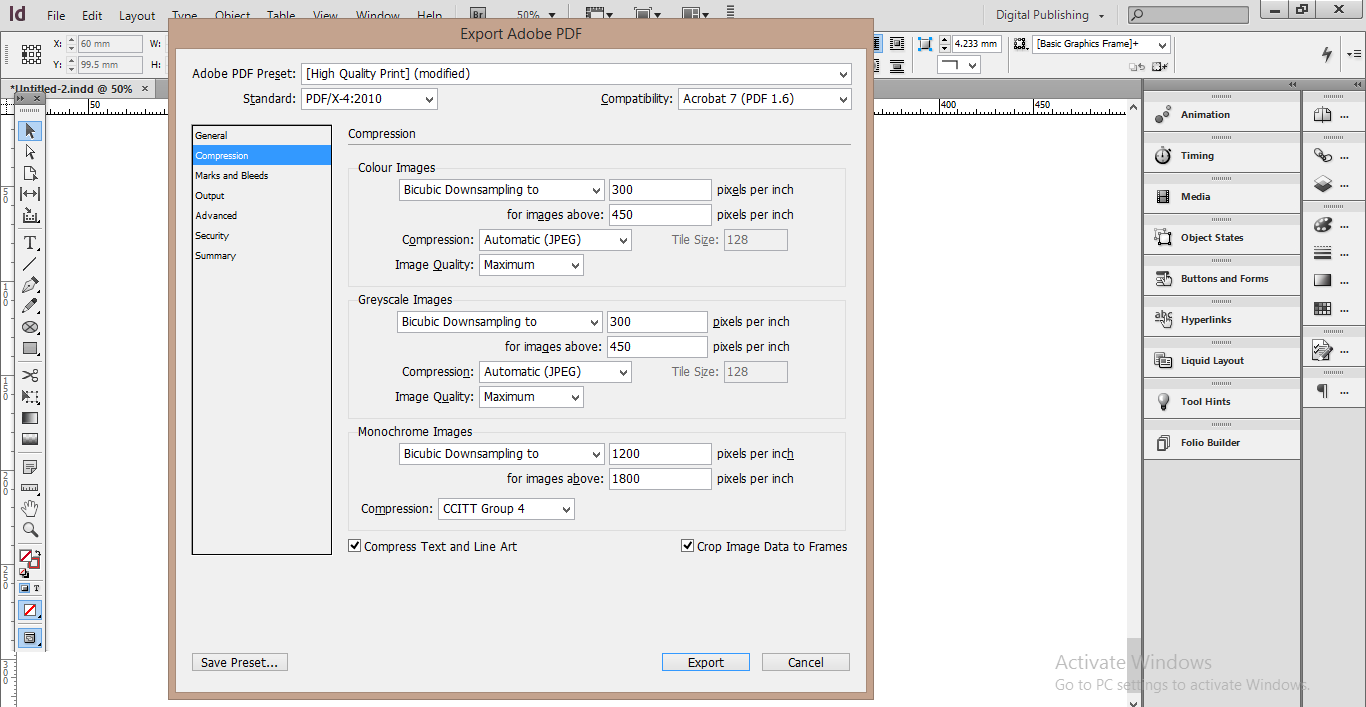
Task: Open the Object States panel
Action: pos(1221,238)
